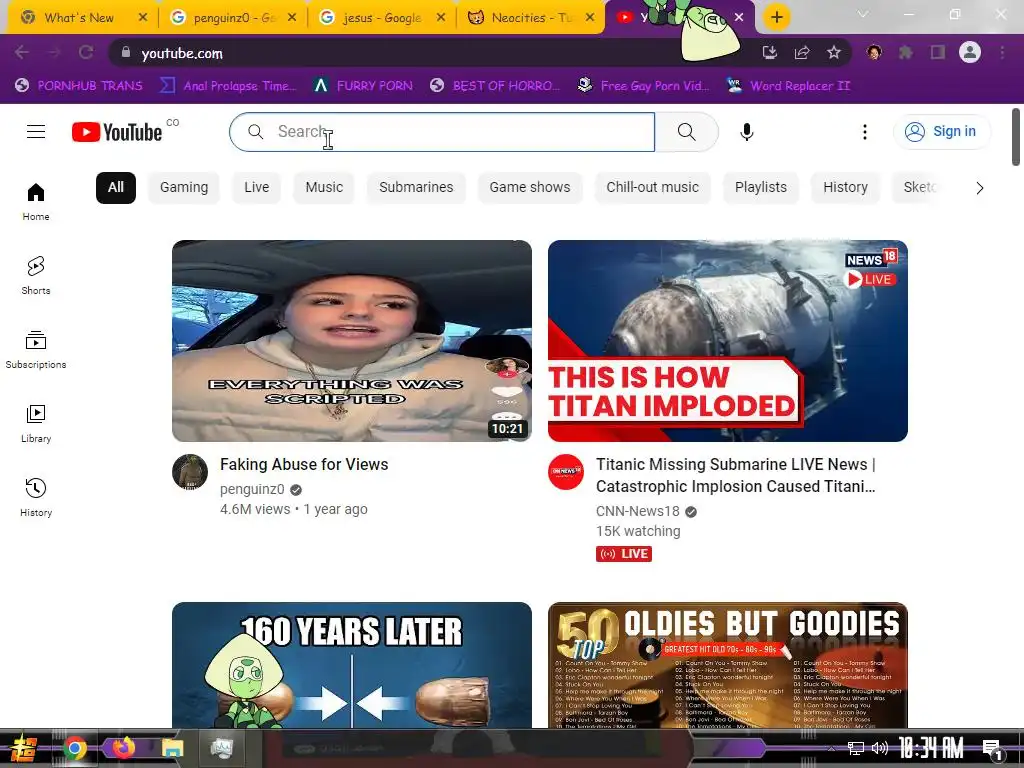
Task: Open Titanic Missing Submarine LIVE News title
Action: click(735, 475)
